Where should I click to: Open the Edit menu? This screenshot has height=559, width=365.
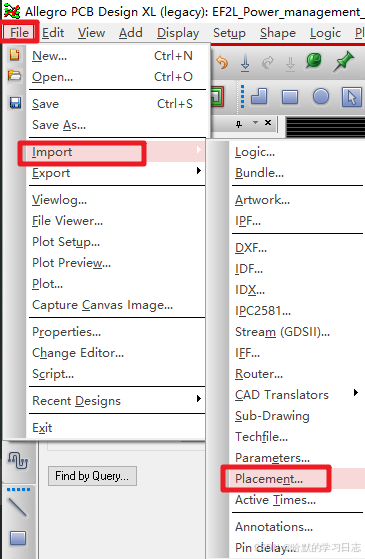53,33
